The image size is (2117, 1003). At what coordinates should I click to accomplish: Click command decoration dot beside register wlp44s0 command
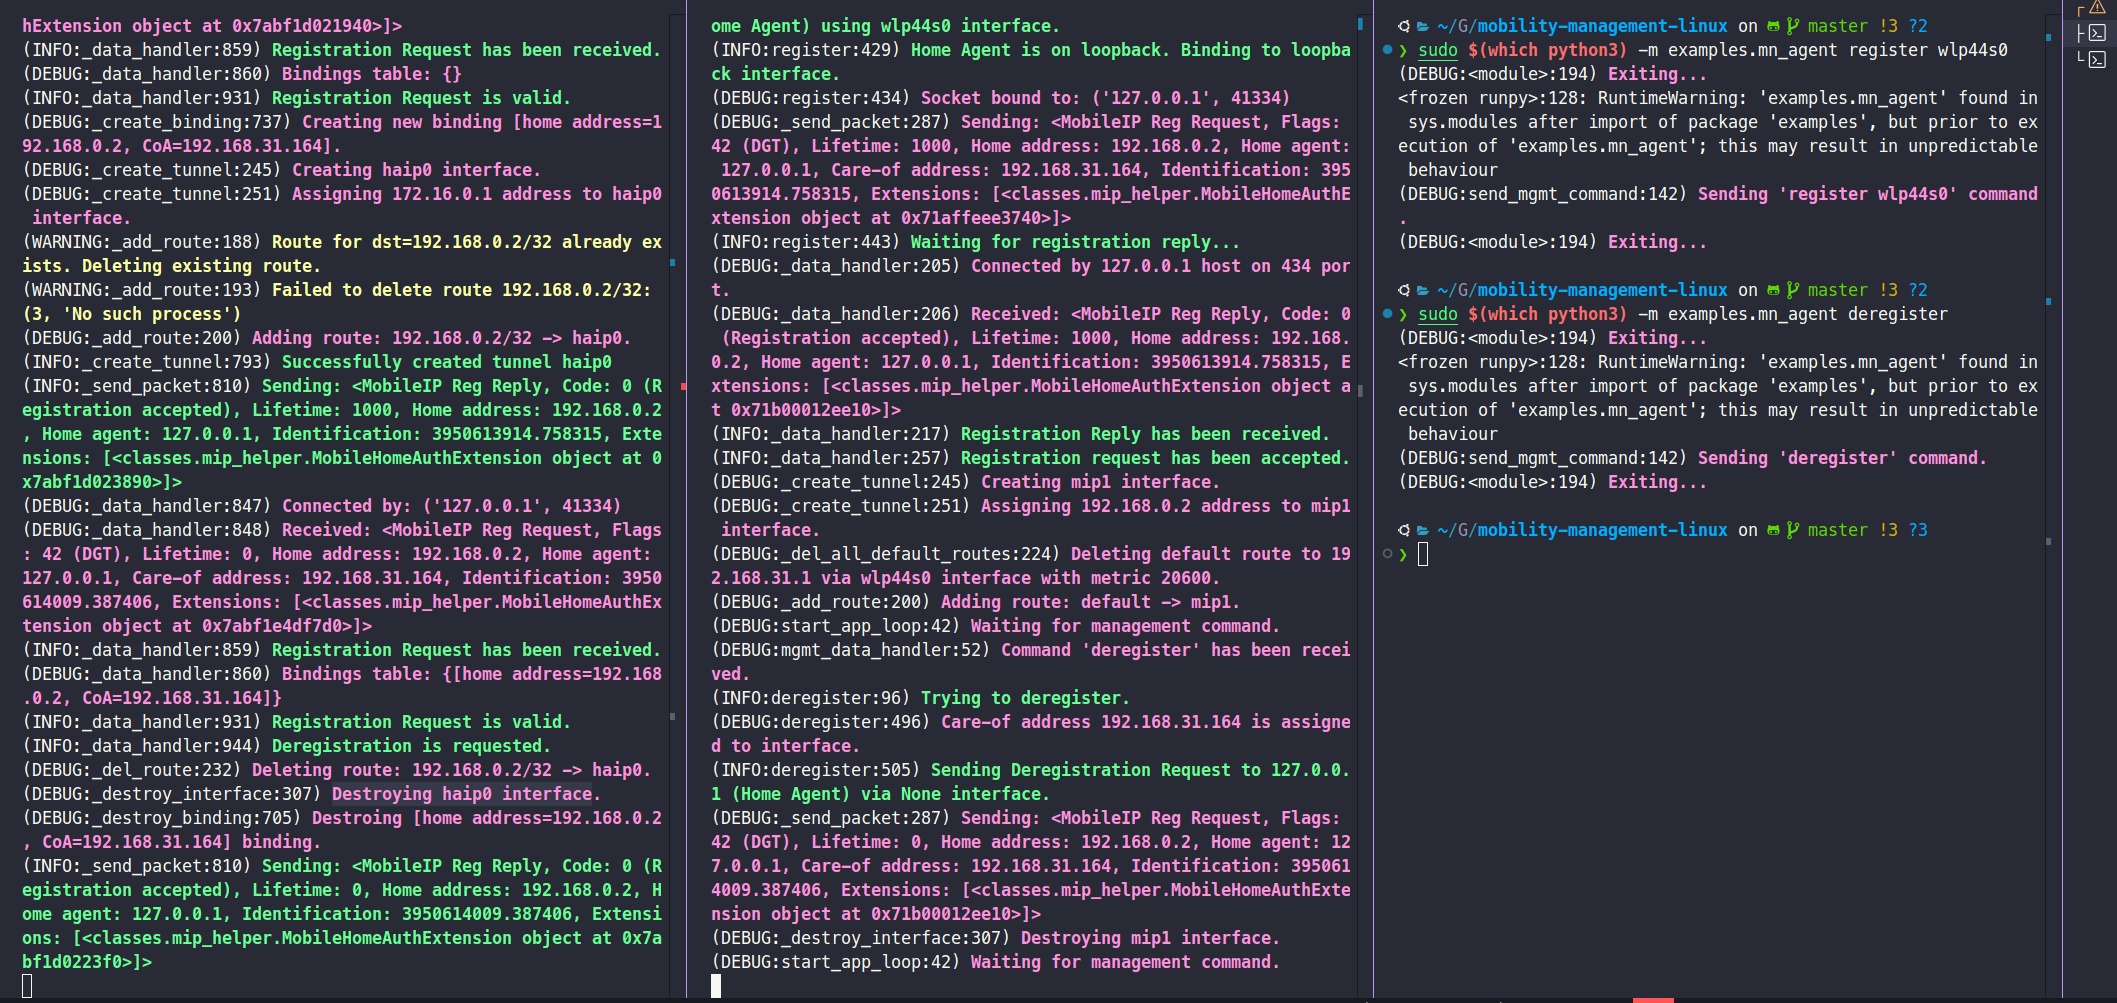pyautogui.click(x=1388, y=49)
